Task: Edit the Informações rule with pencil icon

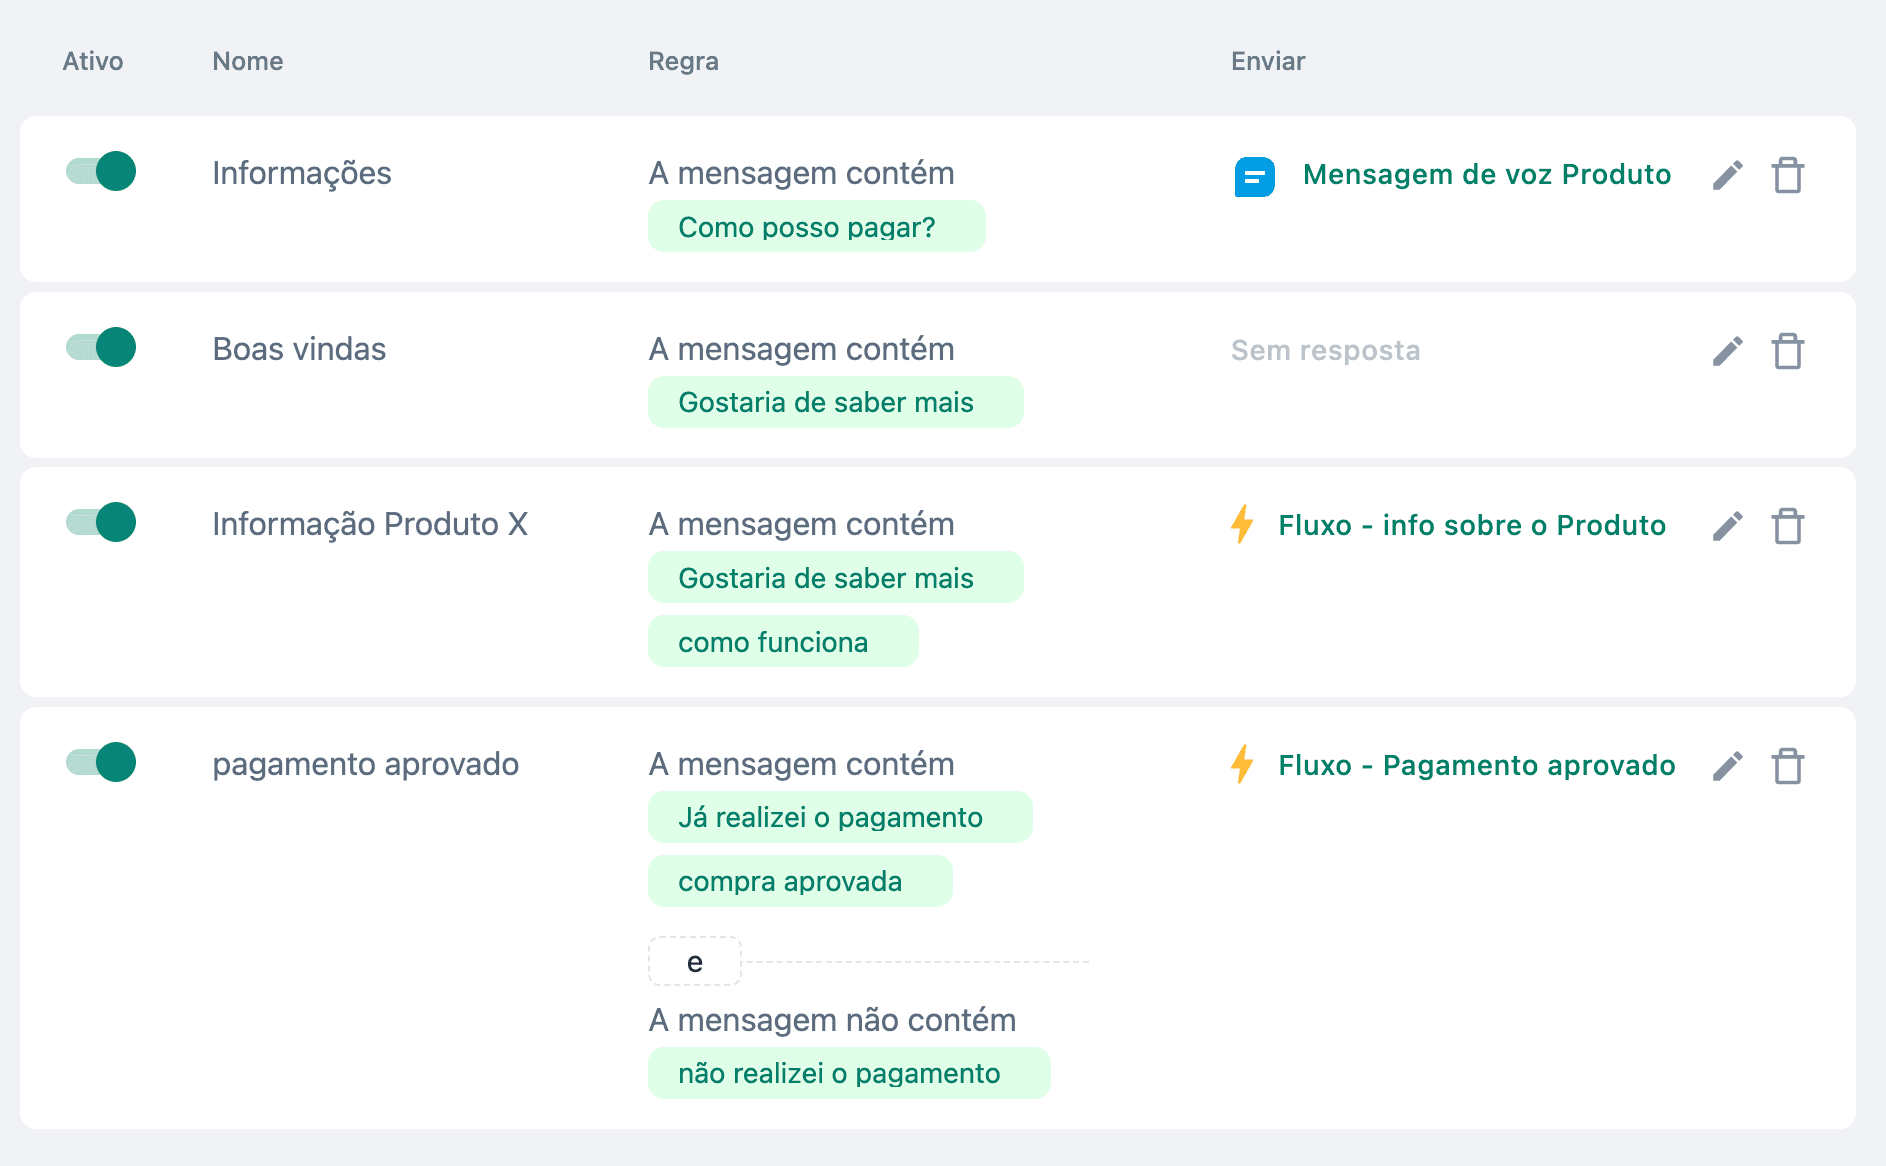Action: coord(1727,175)
